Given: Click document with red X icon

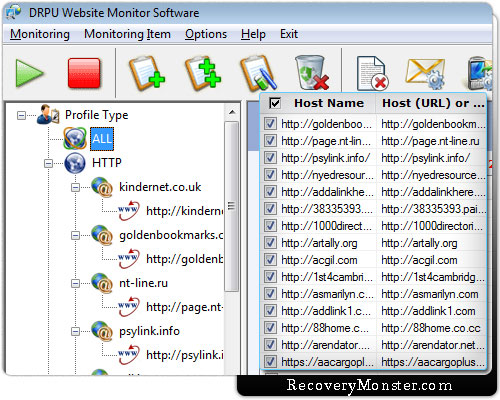Looking at the screenshot, I should point(372,73).
